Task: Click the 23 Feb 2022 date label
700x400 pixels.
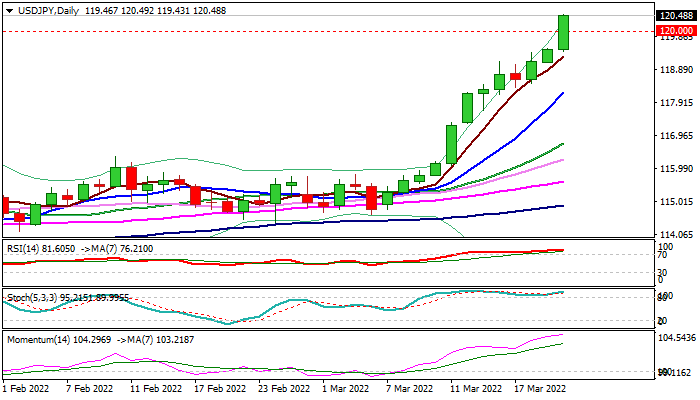Action: pyautogui.click(x=283, y=388)
